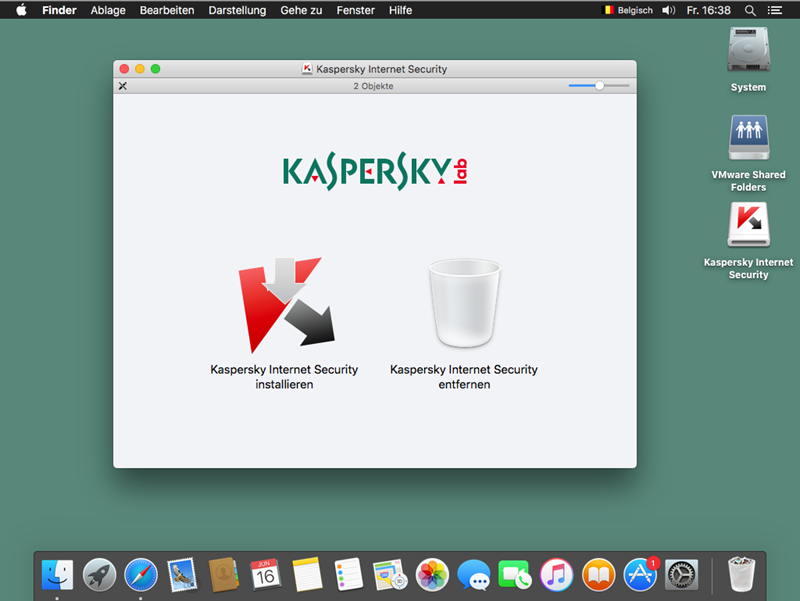Image resolution: width=800 pixels, height=601 pixels.
Task: Open the Apple menu
Action: [x=20, y=10]
